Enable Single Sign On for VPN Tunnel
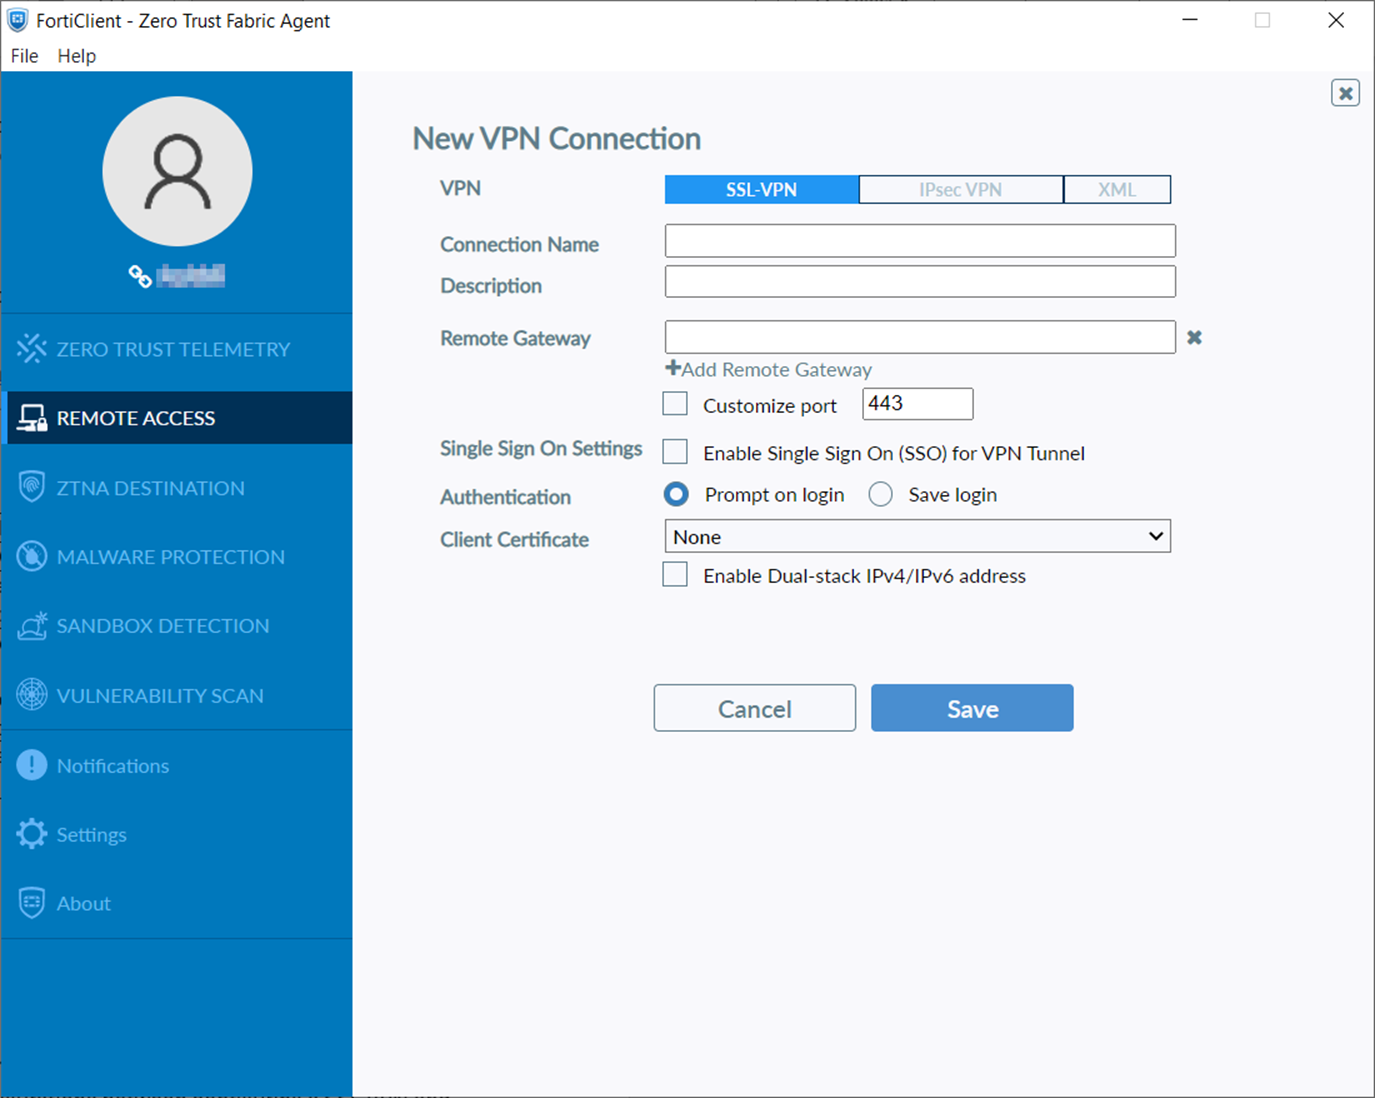This screenshot has width=1375, height=1098. pos(675,452)
